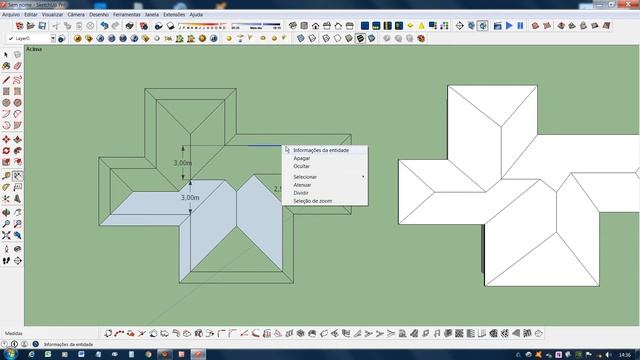This screenshot has width=640, height=360.
Task: Open the Câmera menu
Action: coord(76,14)
